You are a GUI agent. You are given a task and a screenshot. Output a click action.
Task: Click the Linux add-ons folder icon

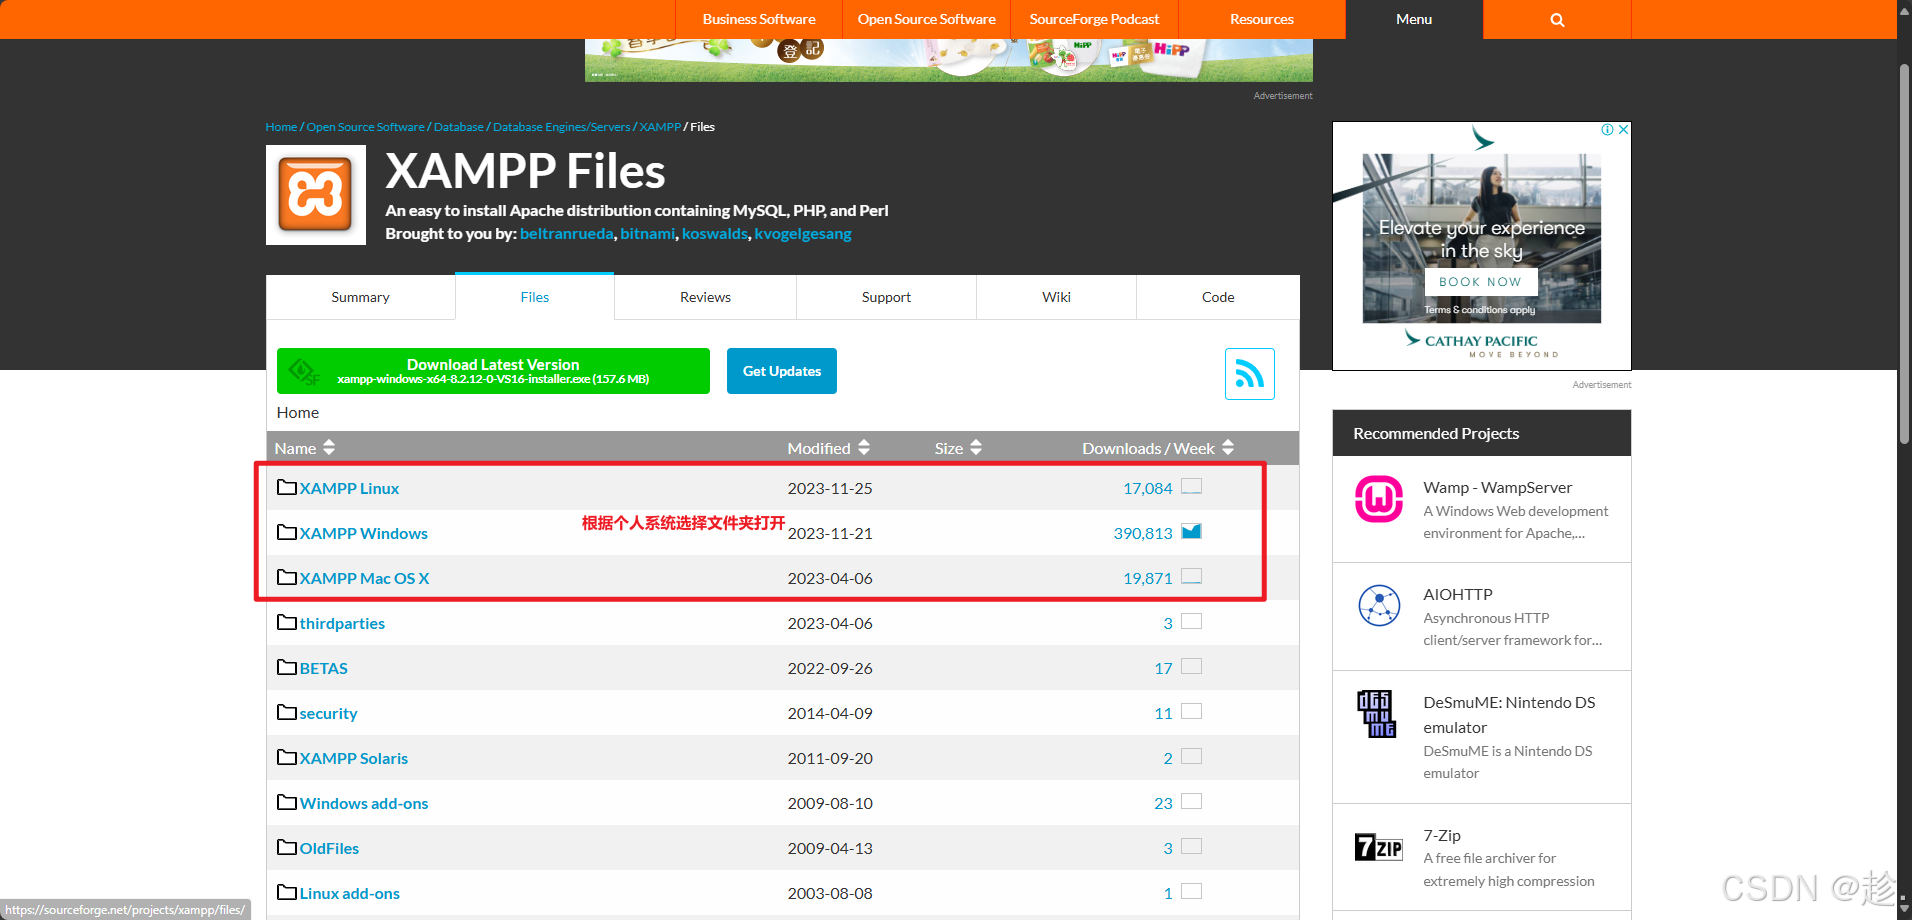287,892
